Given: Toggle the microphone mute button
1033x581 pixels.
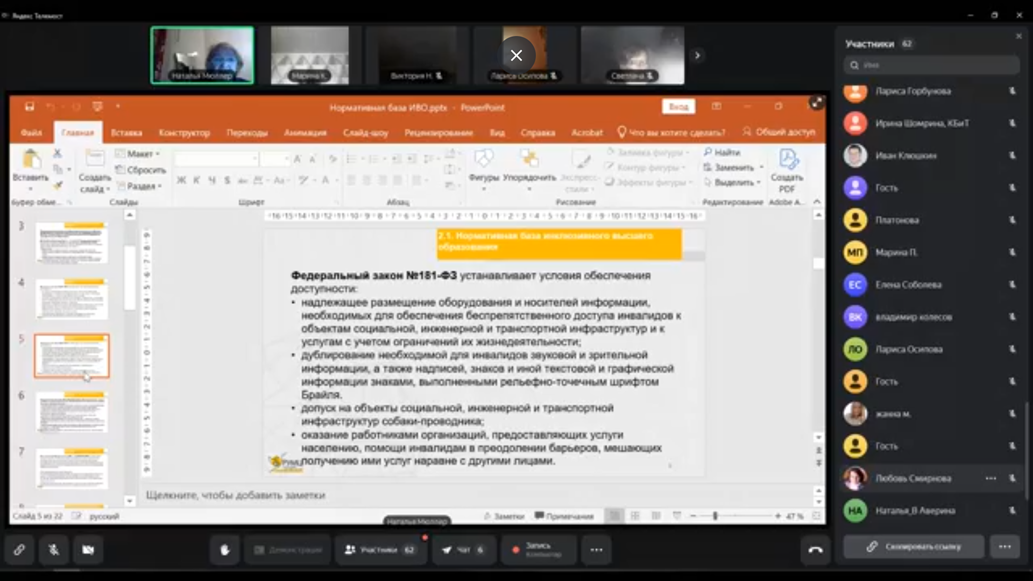Looking at the screenshot, I should coord(54,550).
